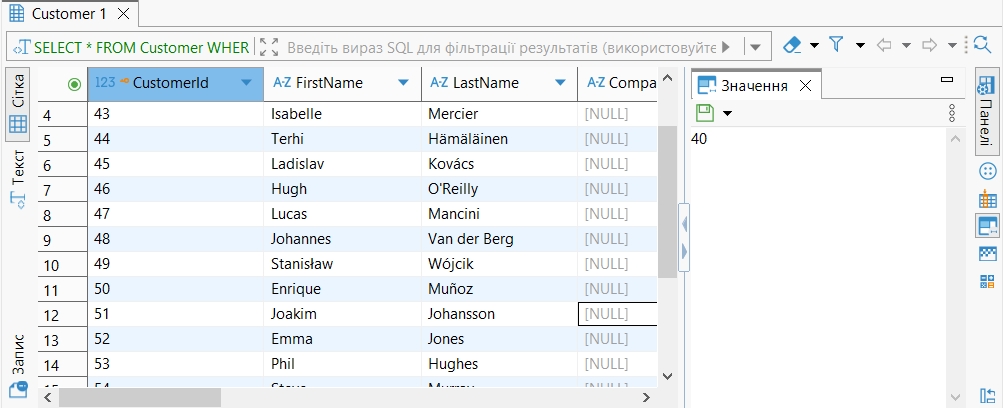The image size is (1003, 408).
Task: Click the FirstName cell Stanisław
Action: pyautogui.click(x=342, y=263)
